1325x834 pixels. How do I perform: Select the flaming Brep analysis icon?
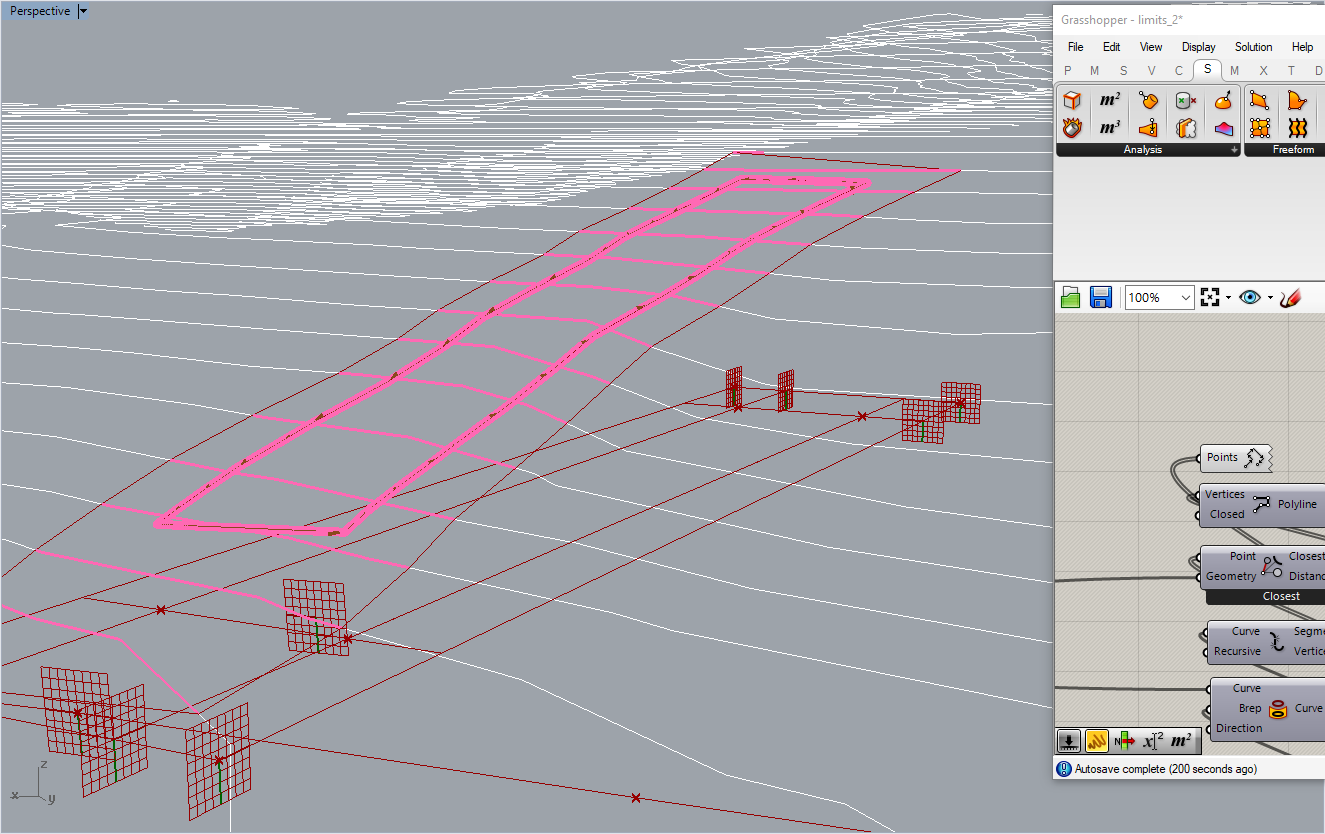click(x=1072, y=128)
